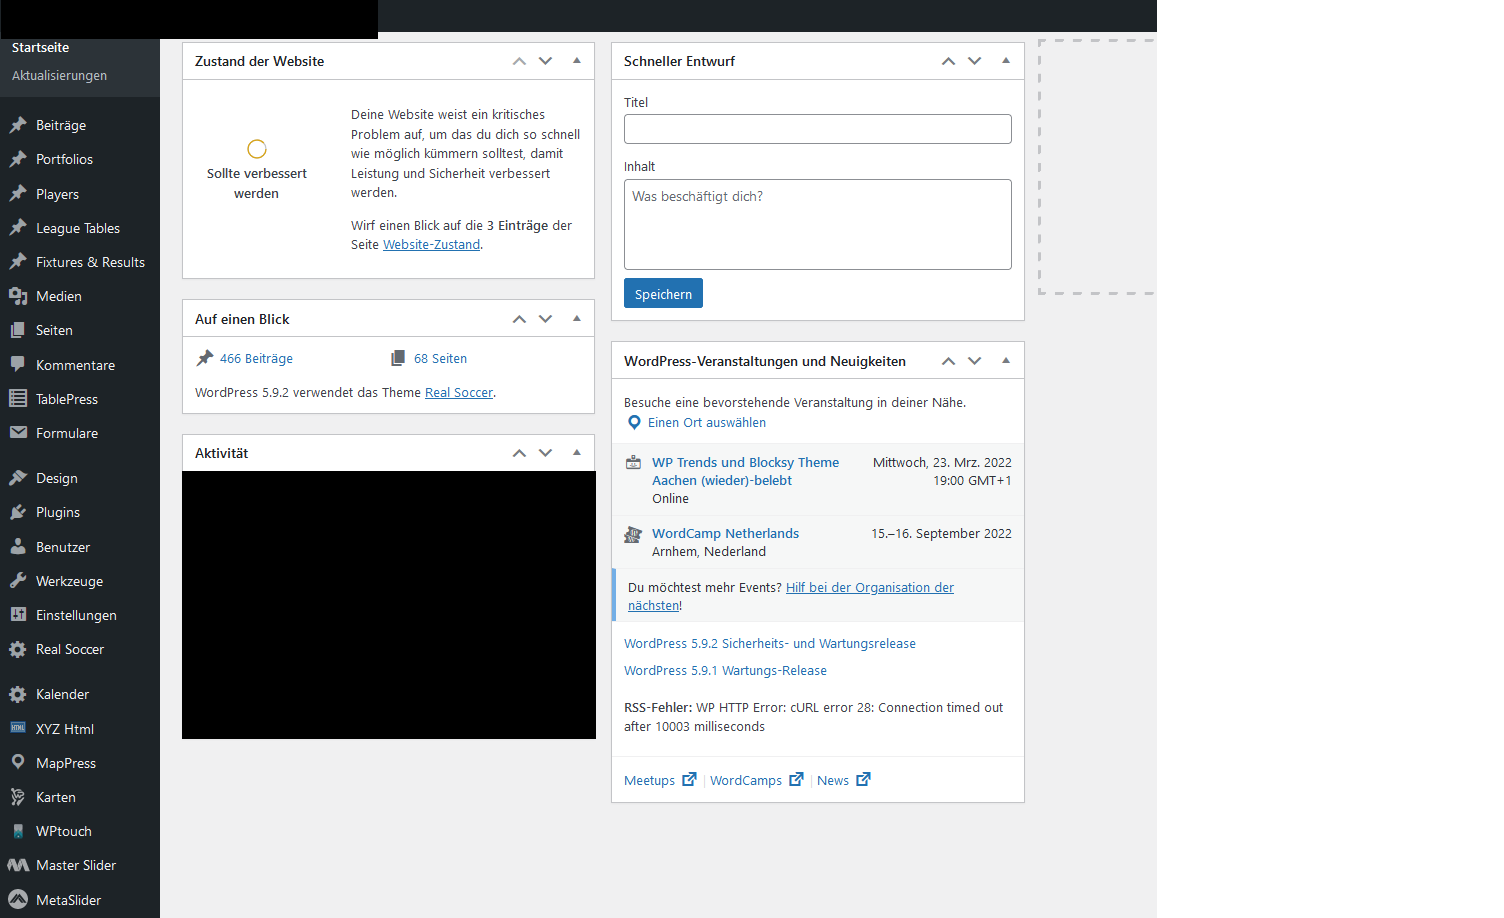Focus the Titel input field
The image size is (1504, 918).
pos(817,129)
